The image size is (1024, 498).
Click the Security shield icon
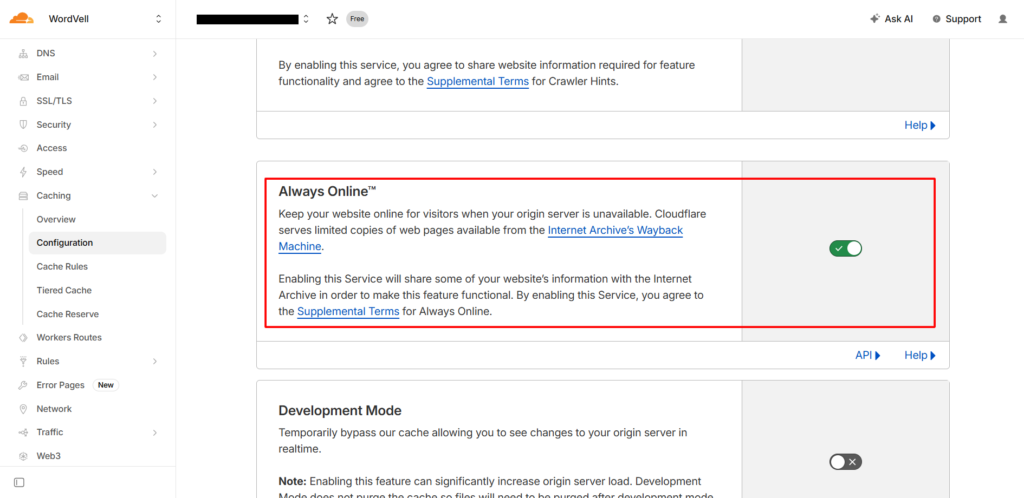pyautogui.click(x=24, y=125)
